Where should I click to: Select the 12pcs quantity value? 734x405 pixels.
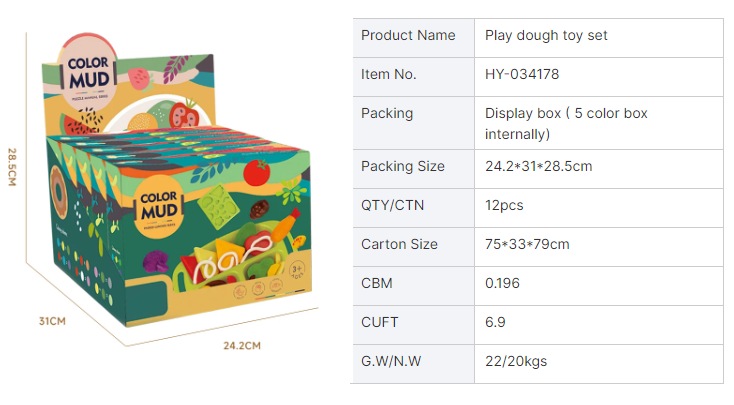click(504, 206)
